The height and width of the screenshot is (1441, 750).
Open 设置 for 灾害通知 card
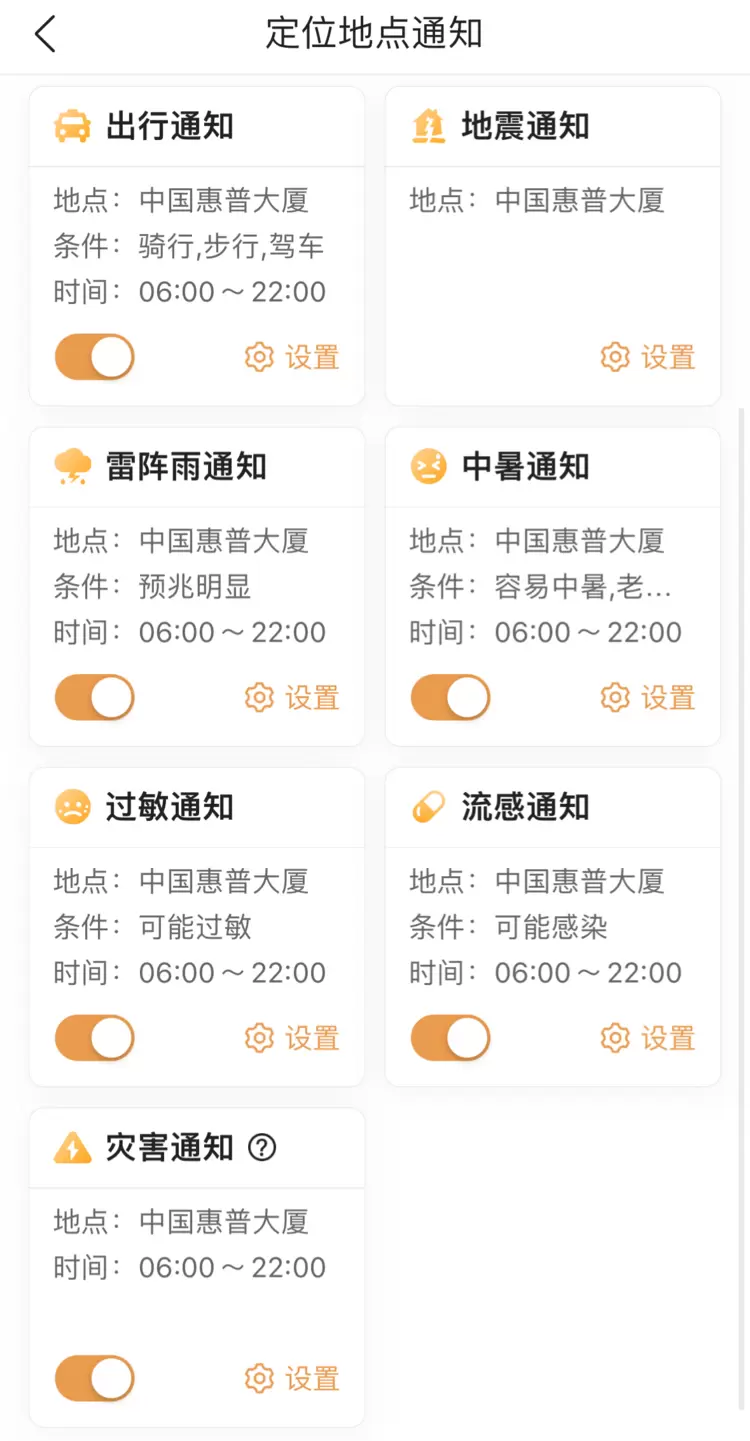click(x=292, y=1378)
